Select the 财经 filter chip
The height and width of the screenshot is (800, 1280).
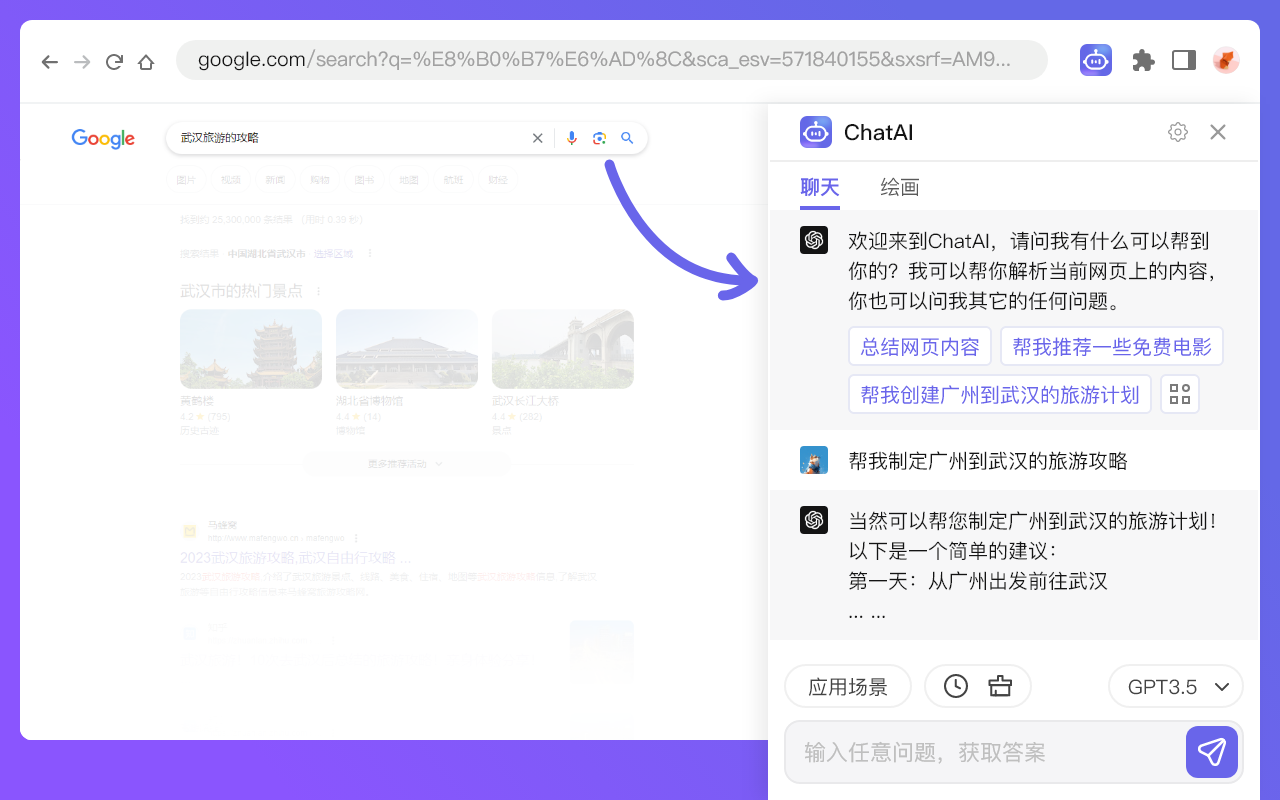[x=498, y=180]
